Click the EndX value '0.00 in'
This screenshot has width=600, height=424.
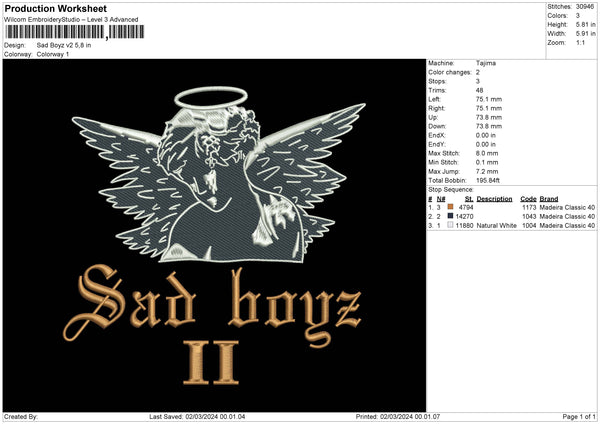[486, 135]
